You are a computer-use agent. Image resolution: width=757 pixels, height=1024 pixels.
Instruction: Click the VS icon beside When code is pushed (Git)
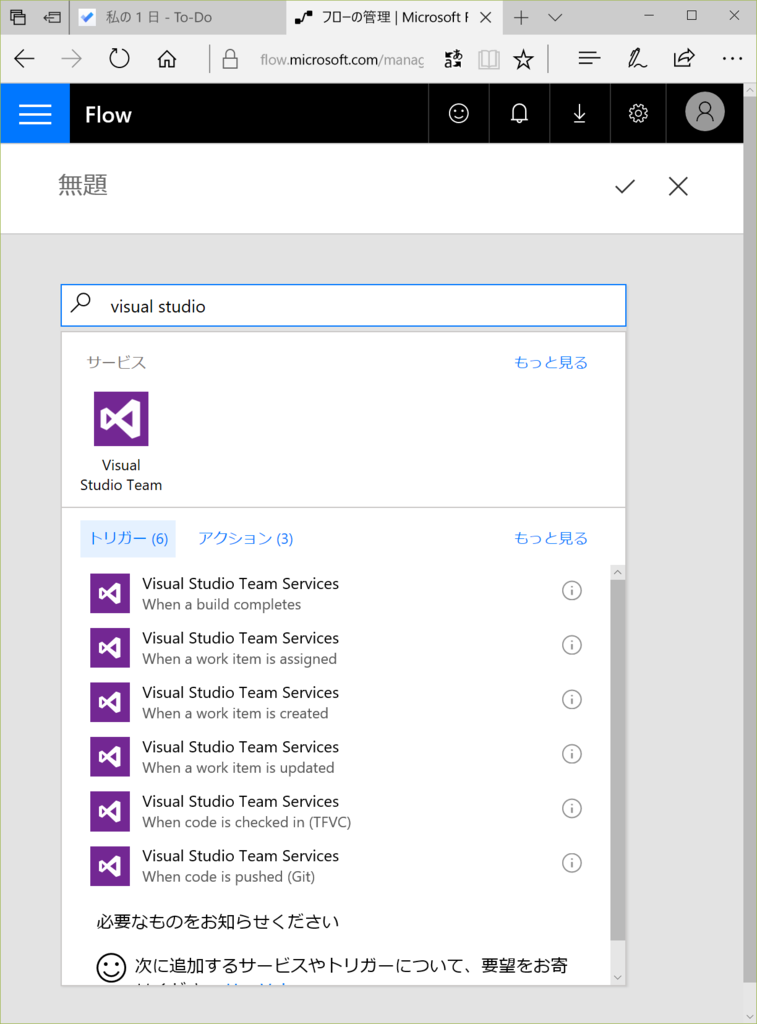[110, 865]
